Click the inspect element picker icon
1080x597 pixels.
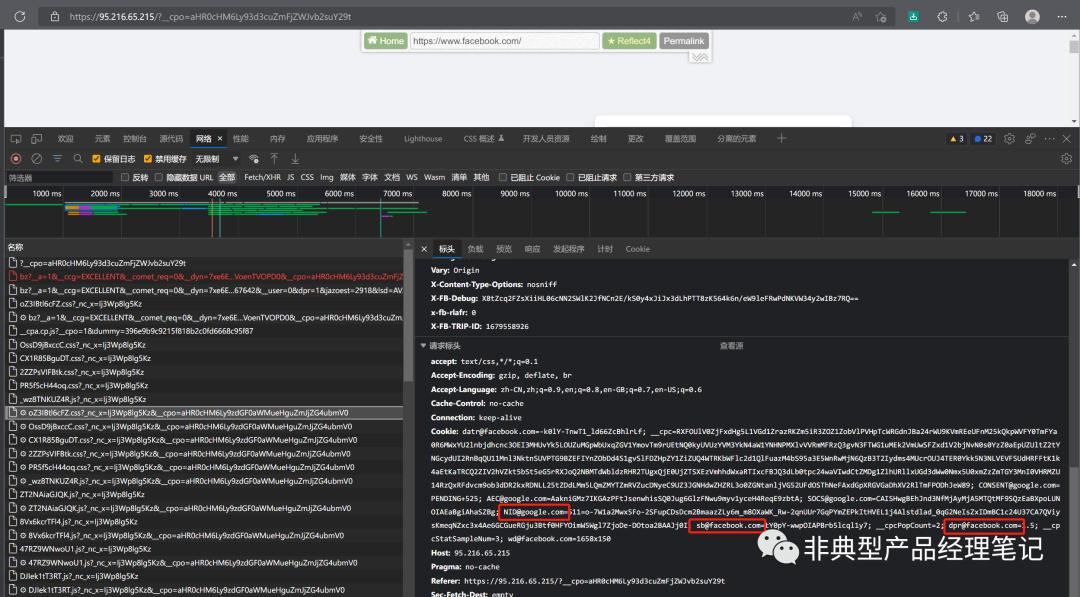pyautogui.click(x=16, y=138)
